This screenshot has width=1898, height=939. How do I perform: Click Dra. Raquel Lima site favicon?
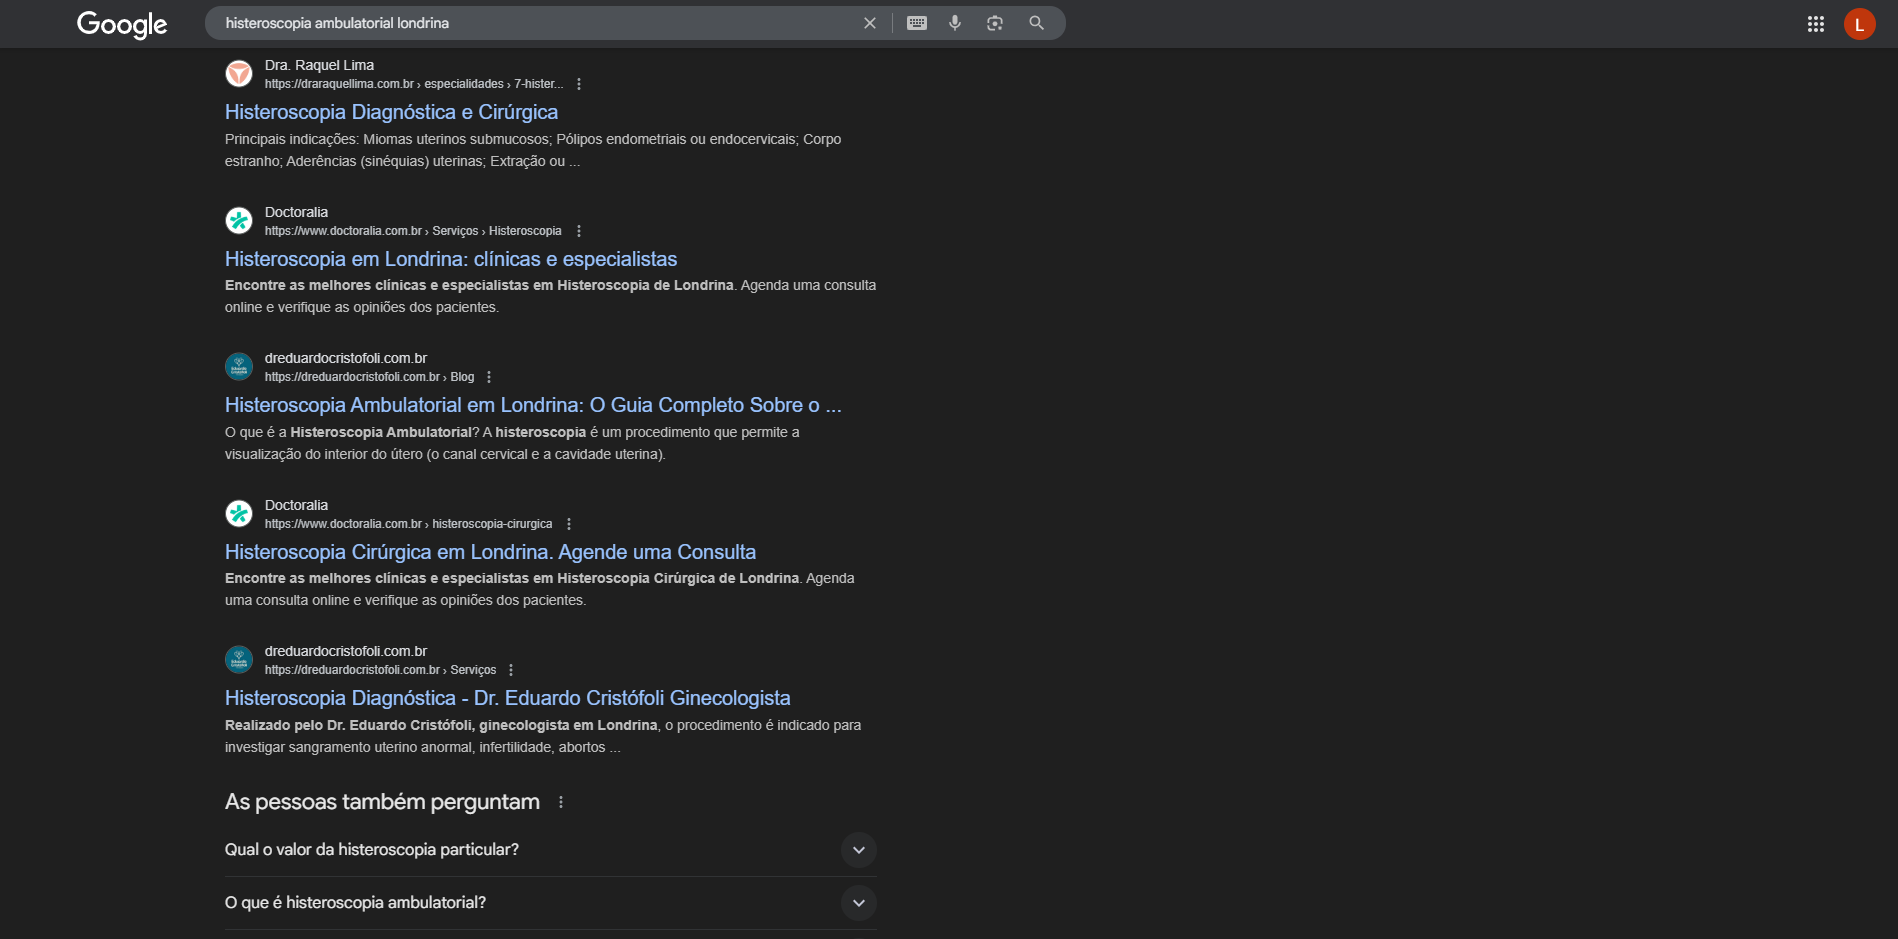(239, 73)
